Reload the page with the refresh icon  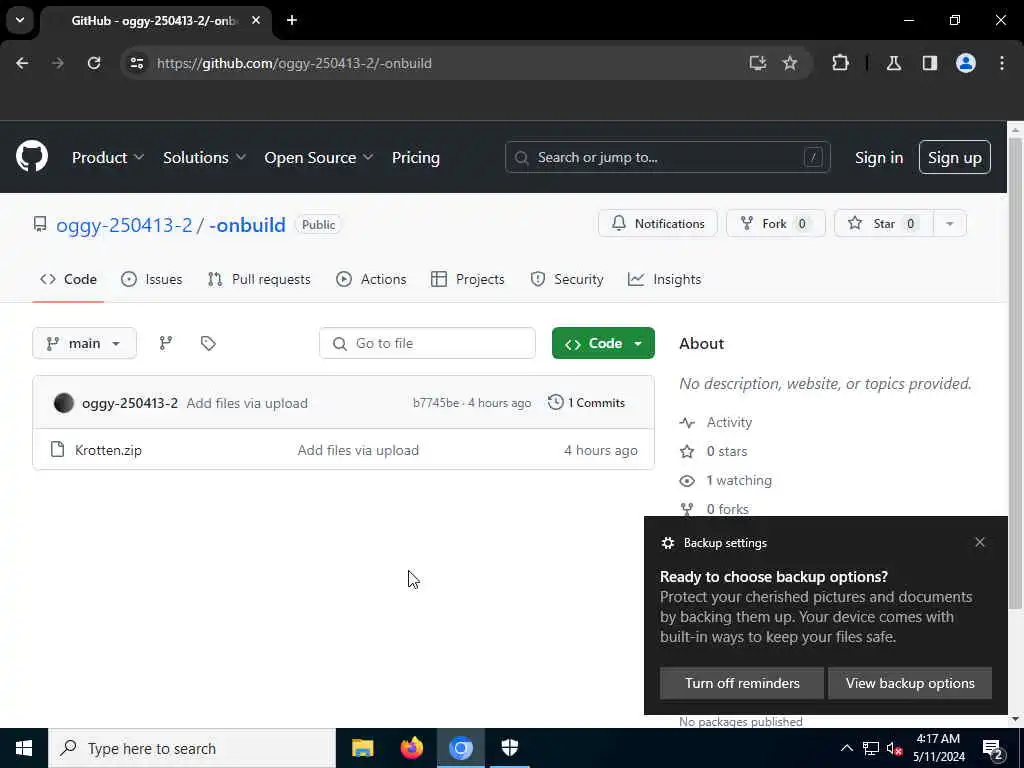(x=94, y=63)
